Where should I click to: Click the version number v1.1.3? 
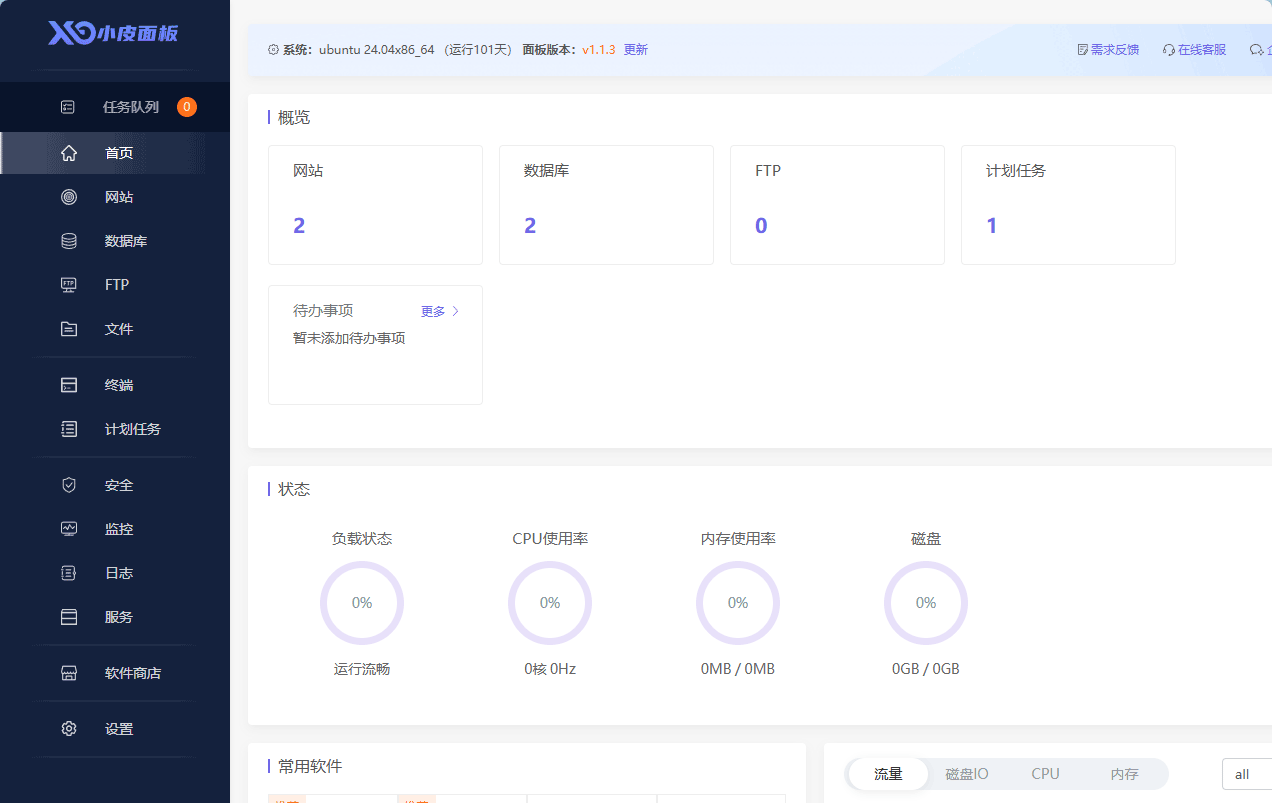tap(599, 49)
